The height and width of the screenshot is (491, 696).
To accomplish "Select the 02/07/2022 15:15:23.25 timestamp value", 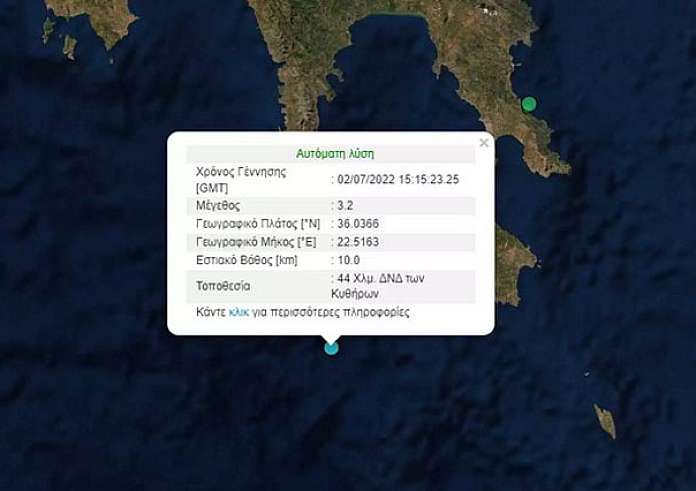I will (x=398, y=179).
